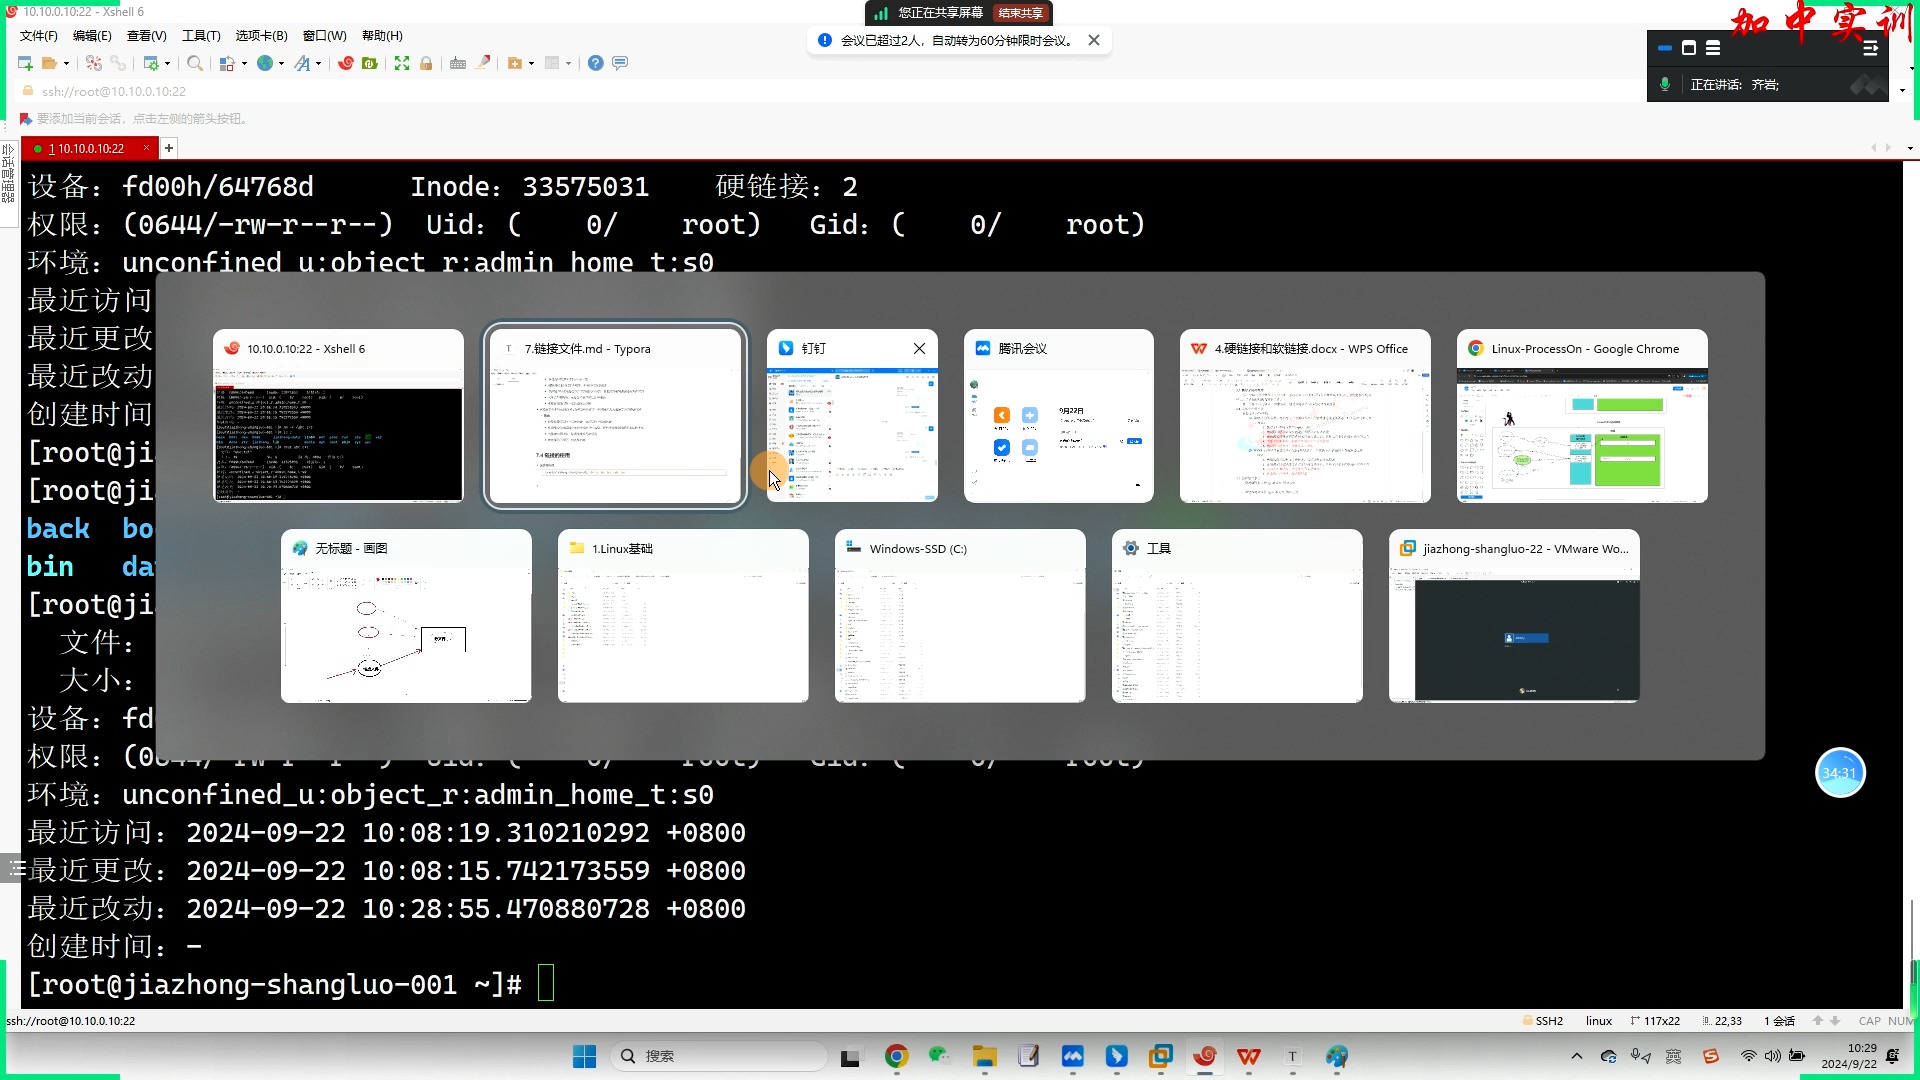Toggle full screen with green arrows icon

coord(402,63)
